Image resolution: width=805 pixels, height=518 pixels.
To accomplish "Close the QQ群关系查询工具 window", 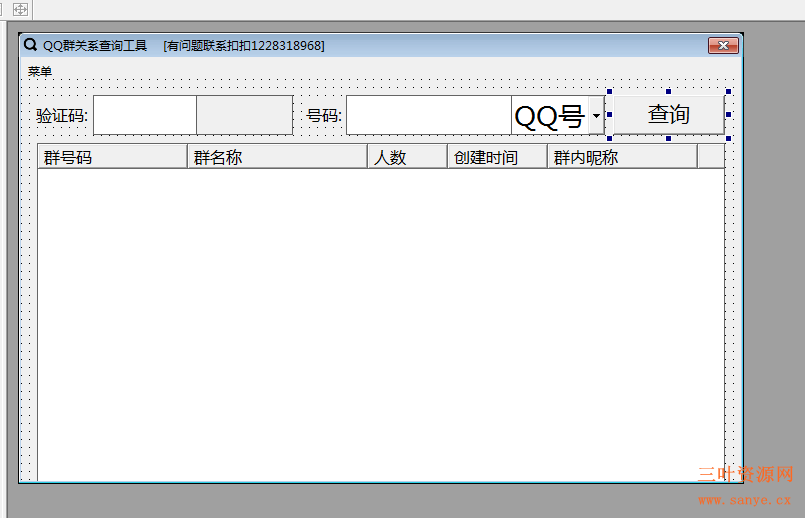I will coord(723,45).
